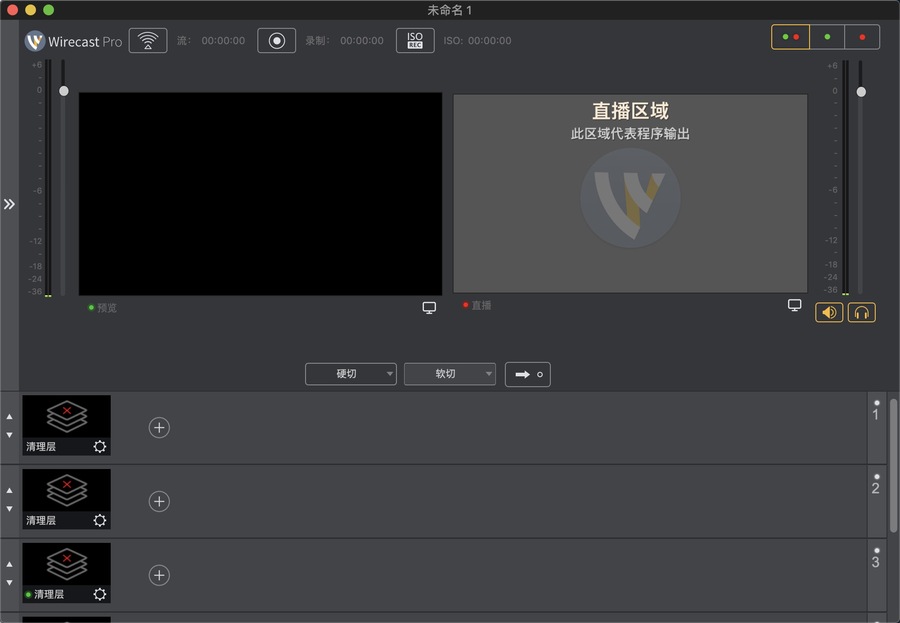Click the layers vertical scrollbar

click(x=893, y=465)
